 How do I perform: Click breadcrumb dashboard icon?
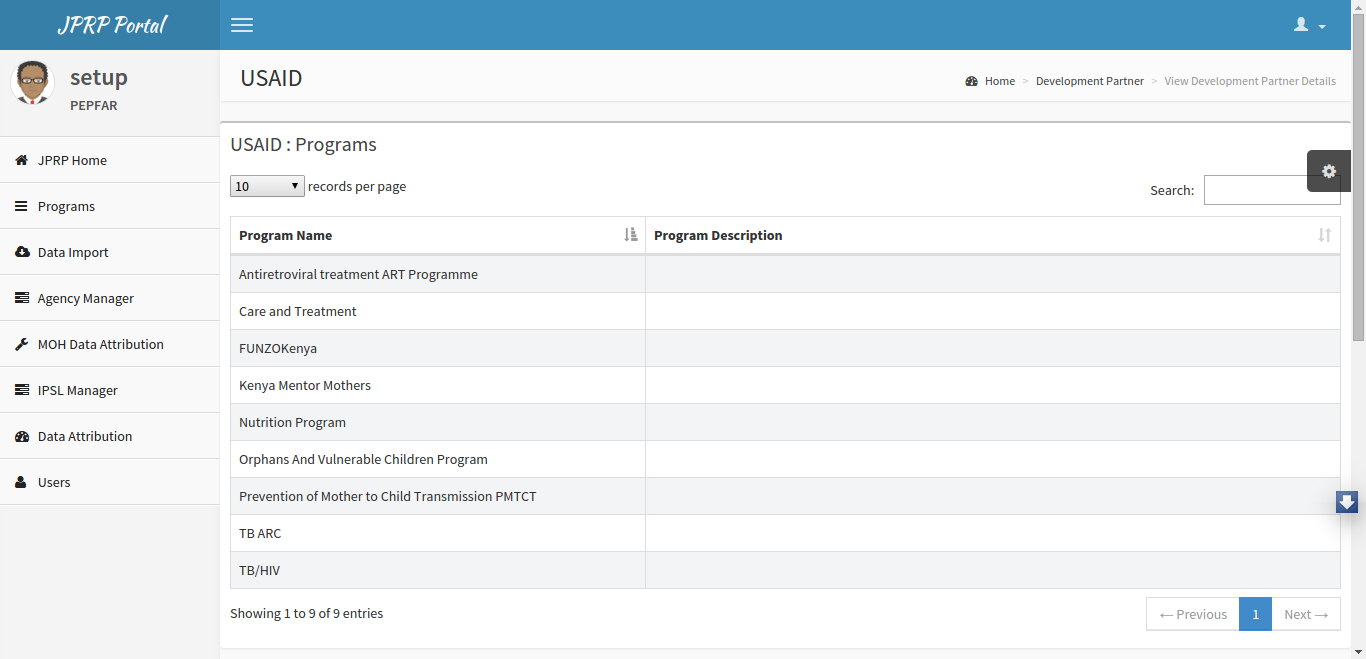click(971, 81)
